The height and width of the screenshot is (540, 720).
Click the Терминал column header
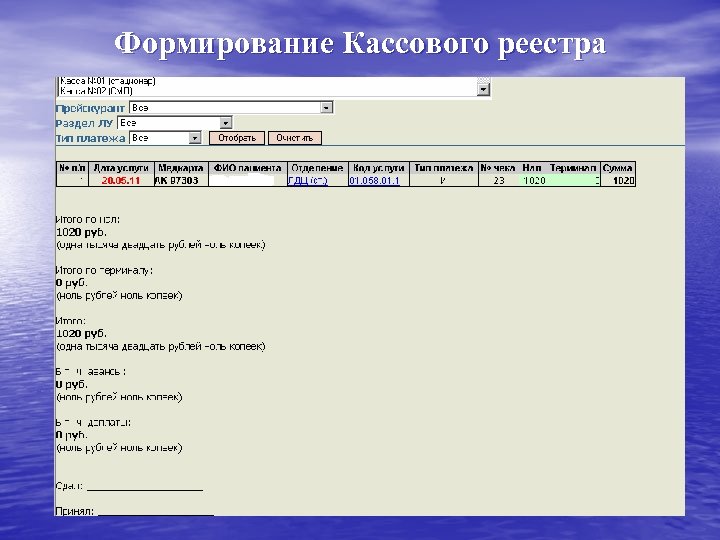tap(573, 168)
